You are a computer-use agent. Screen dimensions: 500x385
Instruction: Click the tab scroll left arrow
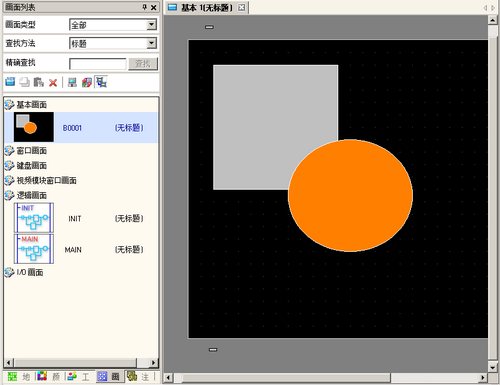pos(485,8)
